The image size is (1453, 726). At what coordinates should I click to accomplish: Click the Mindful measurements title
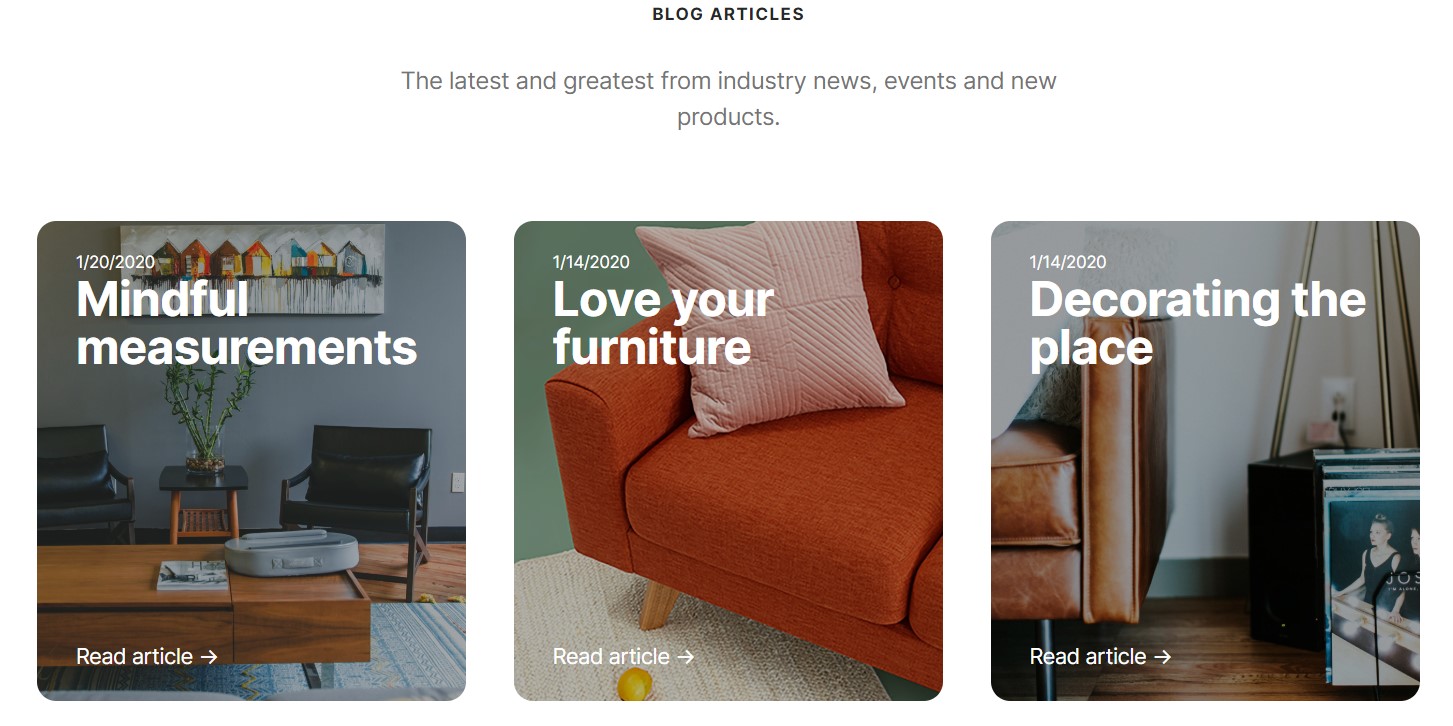coord(246,323)
